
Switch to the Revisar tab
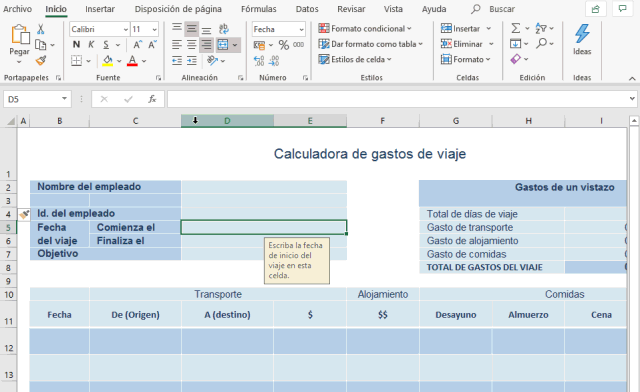[x=351, y=9]
